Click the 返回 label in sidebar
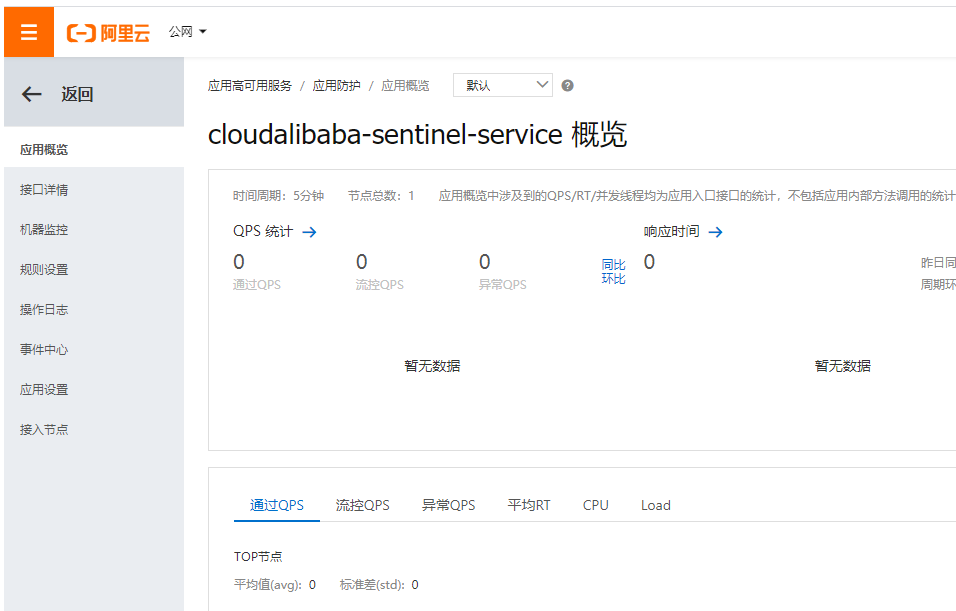The height and width of the screenshot is (611, 956). [x=77, y=95]
